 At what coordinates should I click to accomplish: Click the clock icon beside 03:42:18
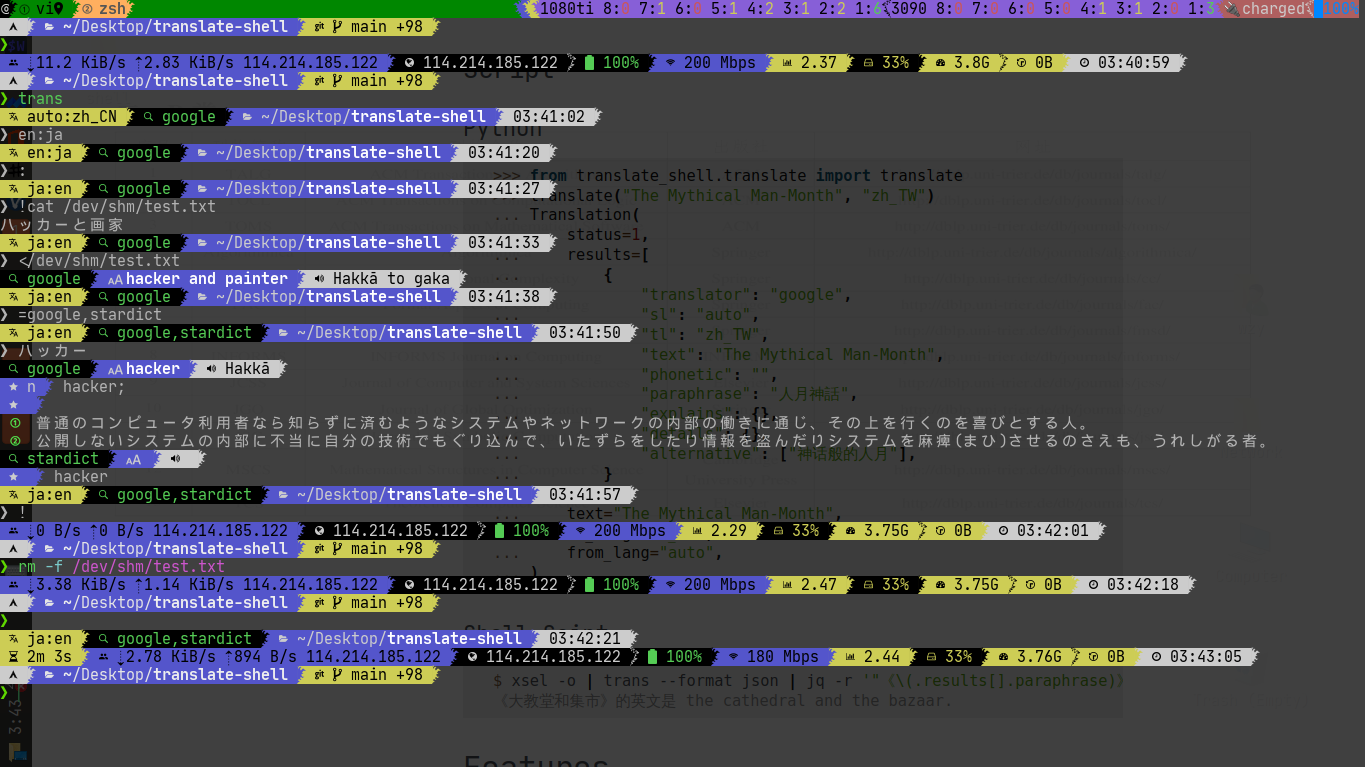tap(1094, 584)
